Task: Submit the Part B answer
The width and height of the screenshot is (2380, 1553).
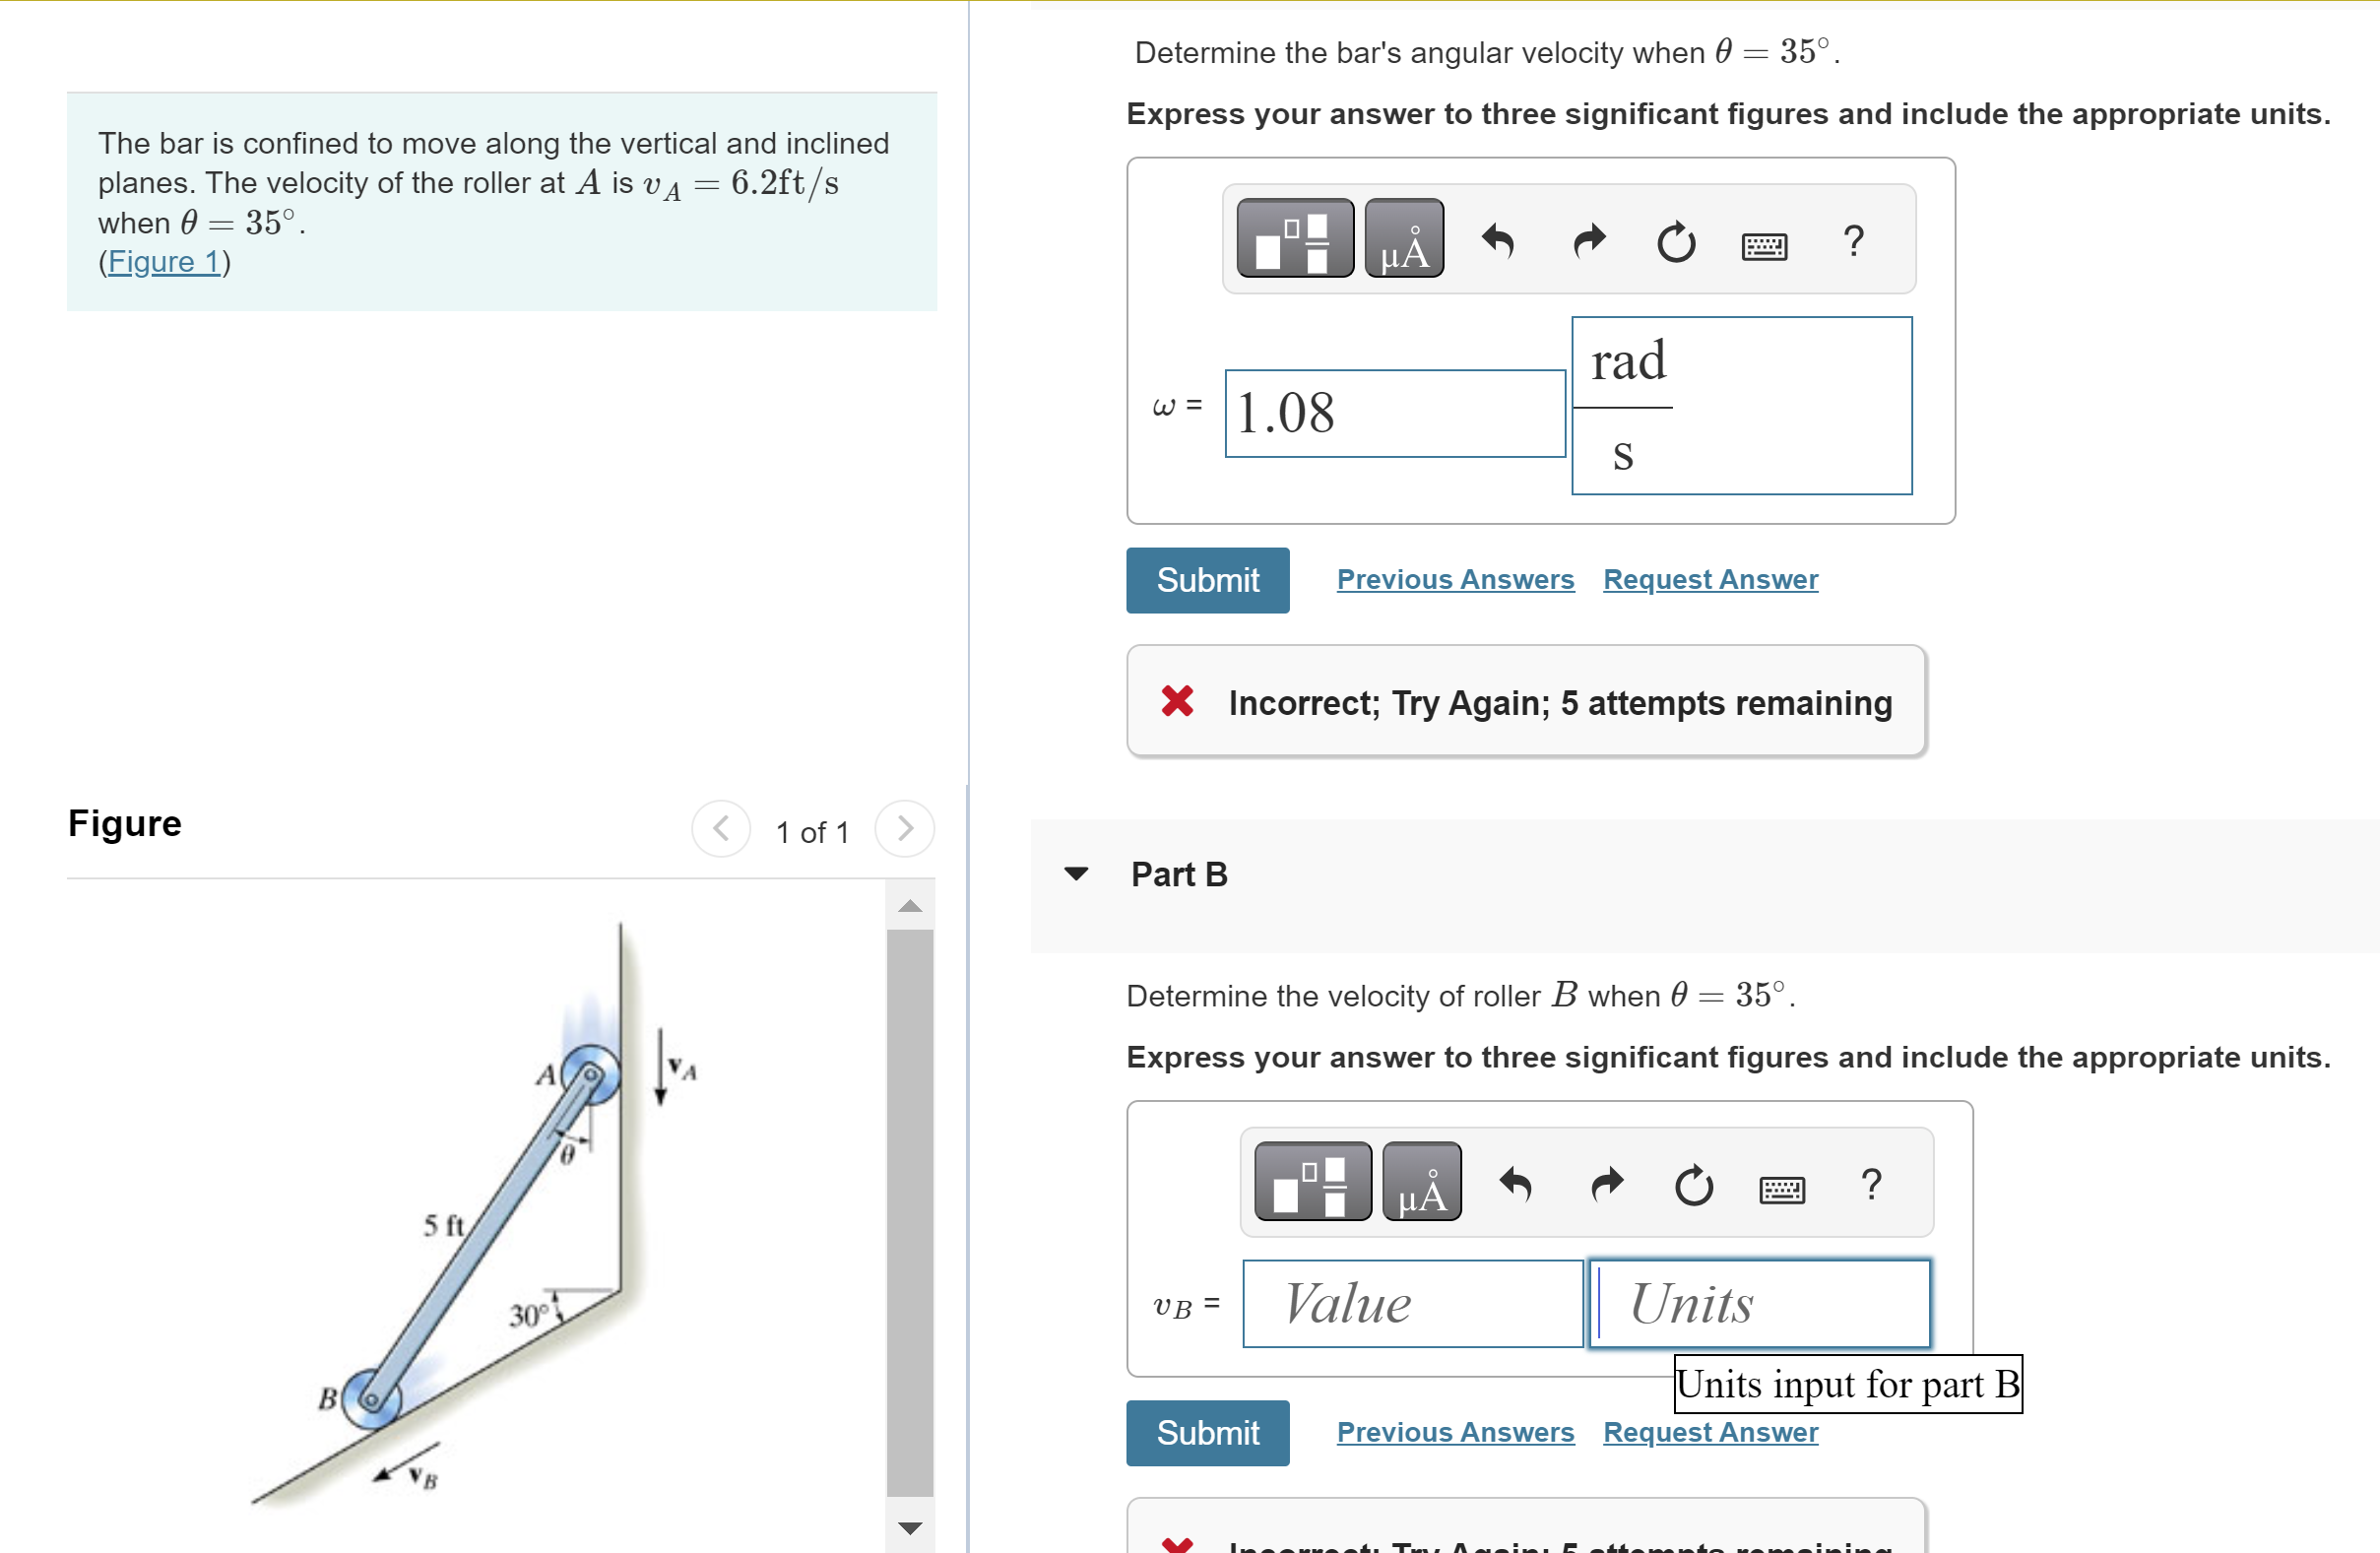Action: 1207,1432
